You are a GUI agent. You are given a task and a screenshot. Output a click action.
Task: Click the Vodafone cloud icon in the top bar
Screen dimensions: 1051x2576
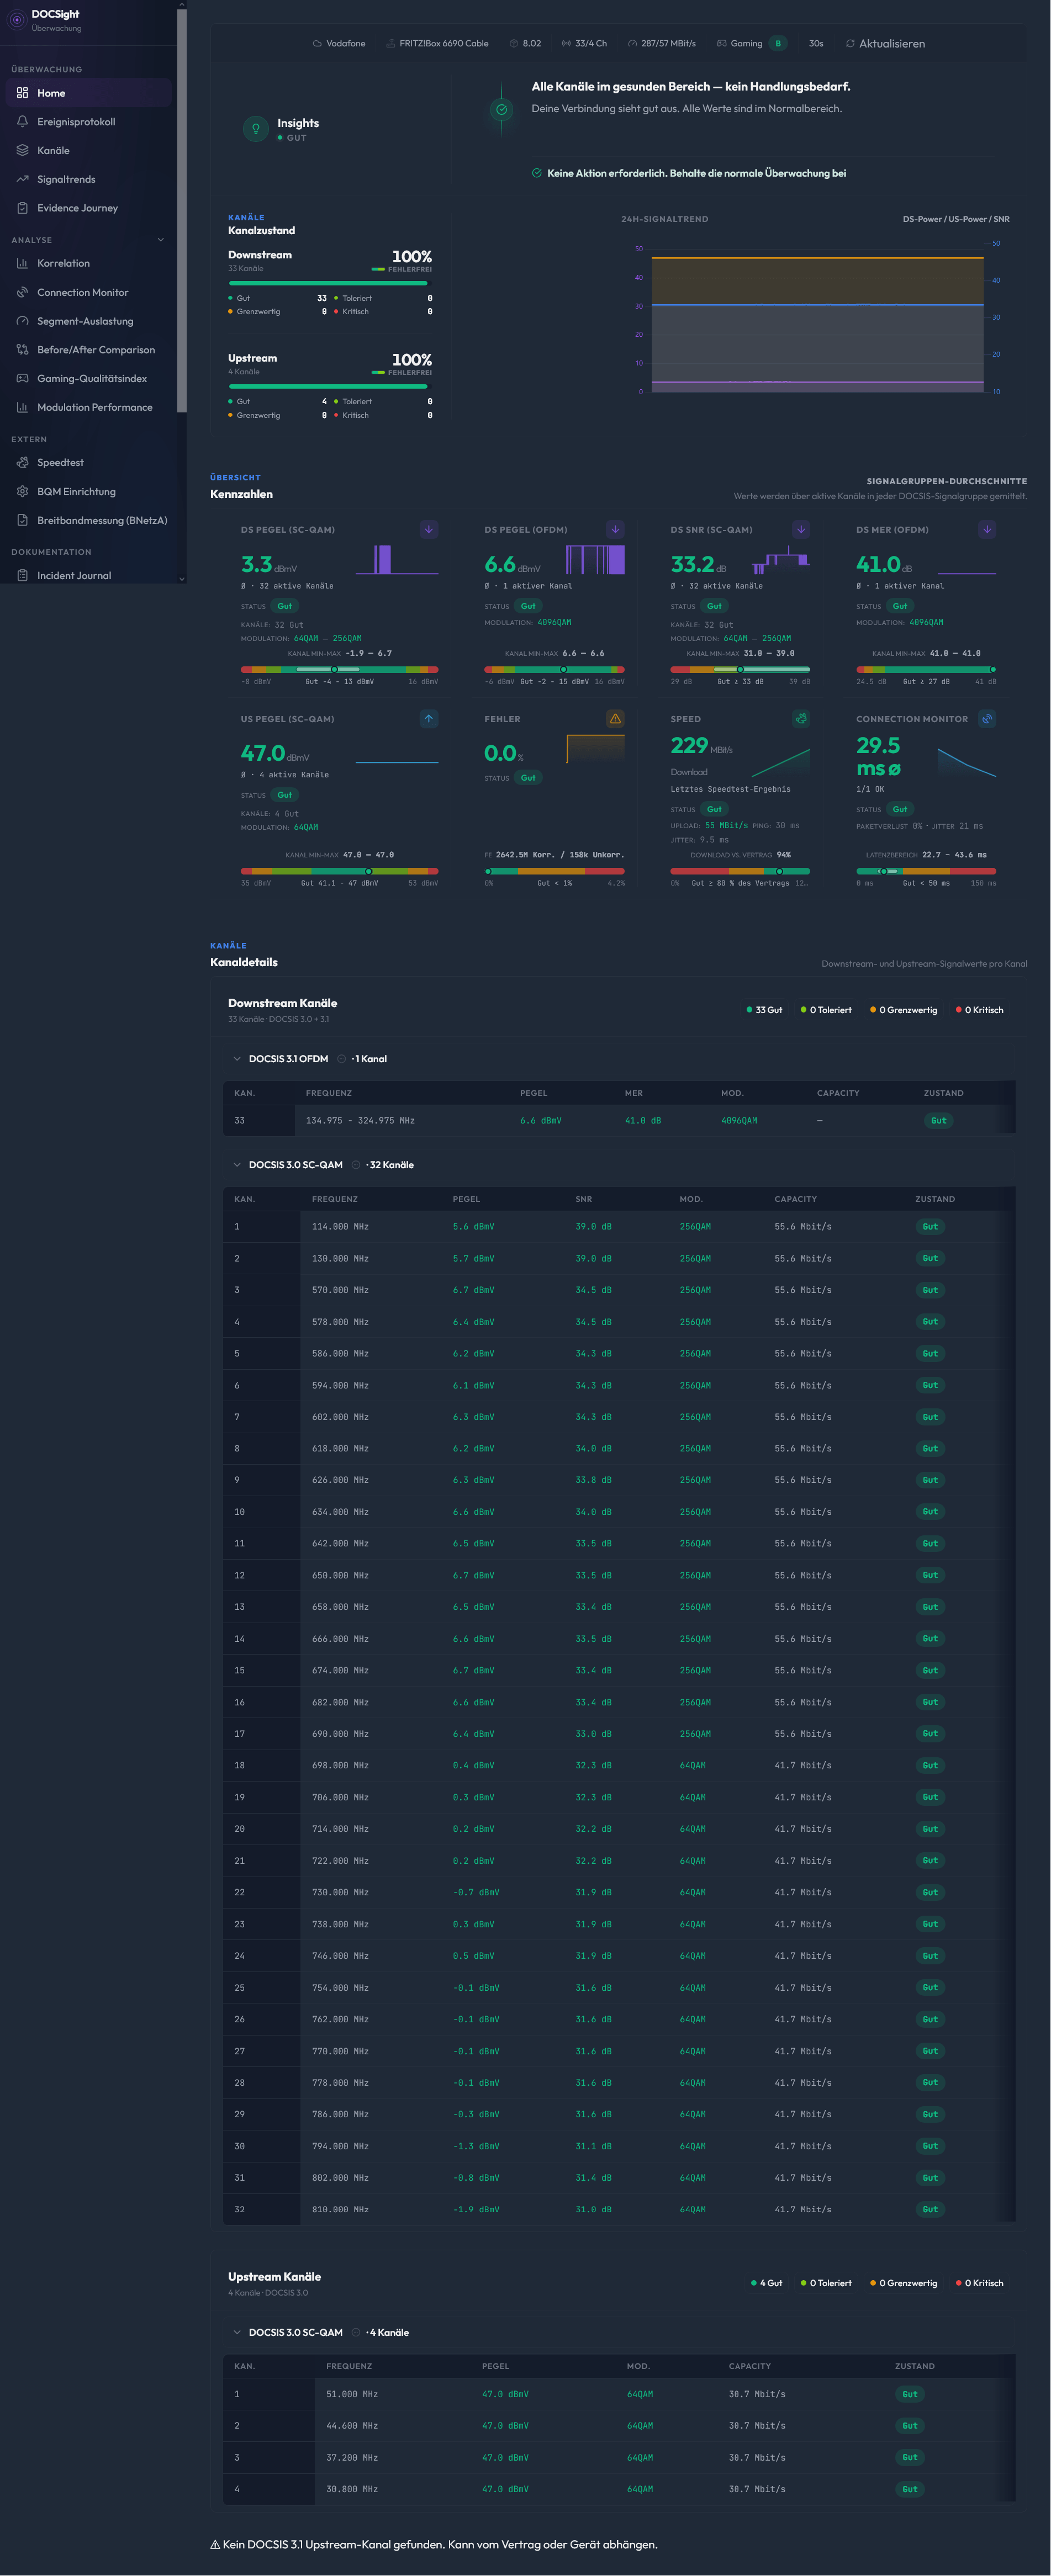click(x=317, y=44)
